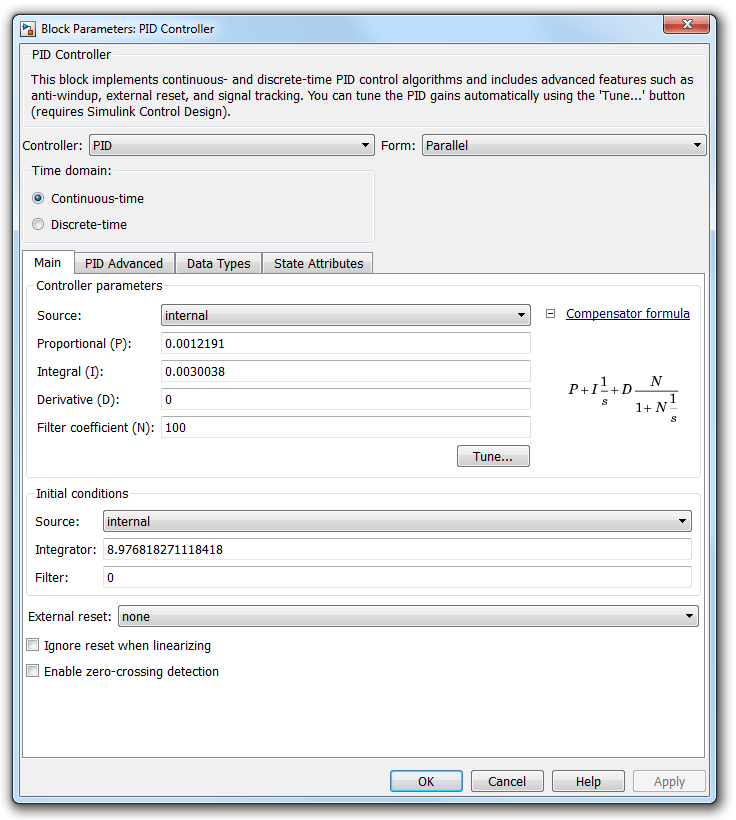Image resolution: width=736 pixels, height=820 pixels.
Task: Select Discrete-time radio button
Action: [x=38, y=224]
